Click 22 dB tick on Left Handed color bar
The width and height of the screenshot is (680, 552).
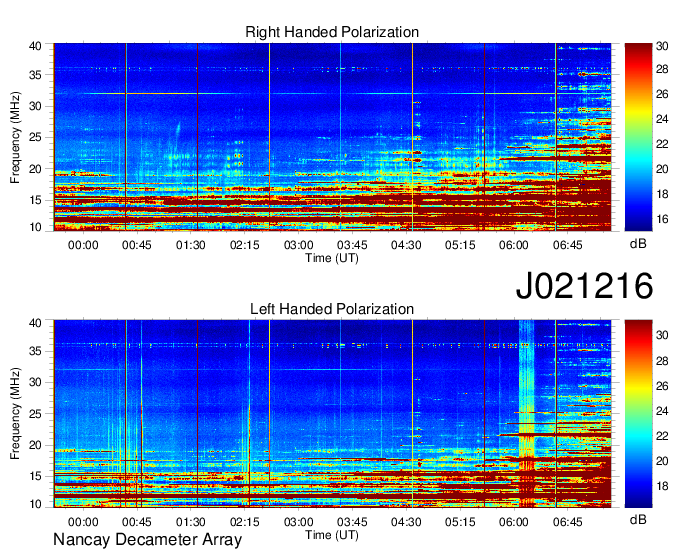[662, 436]
